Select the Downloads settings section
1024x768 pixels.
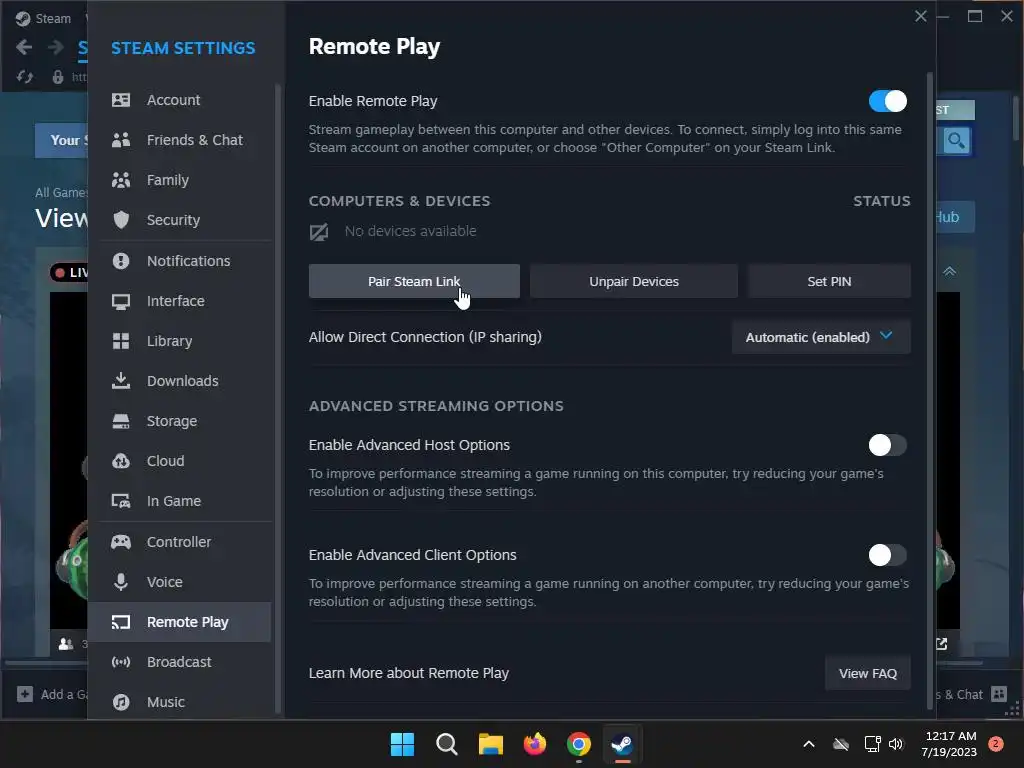180,381
